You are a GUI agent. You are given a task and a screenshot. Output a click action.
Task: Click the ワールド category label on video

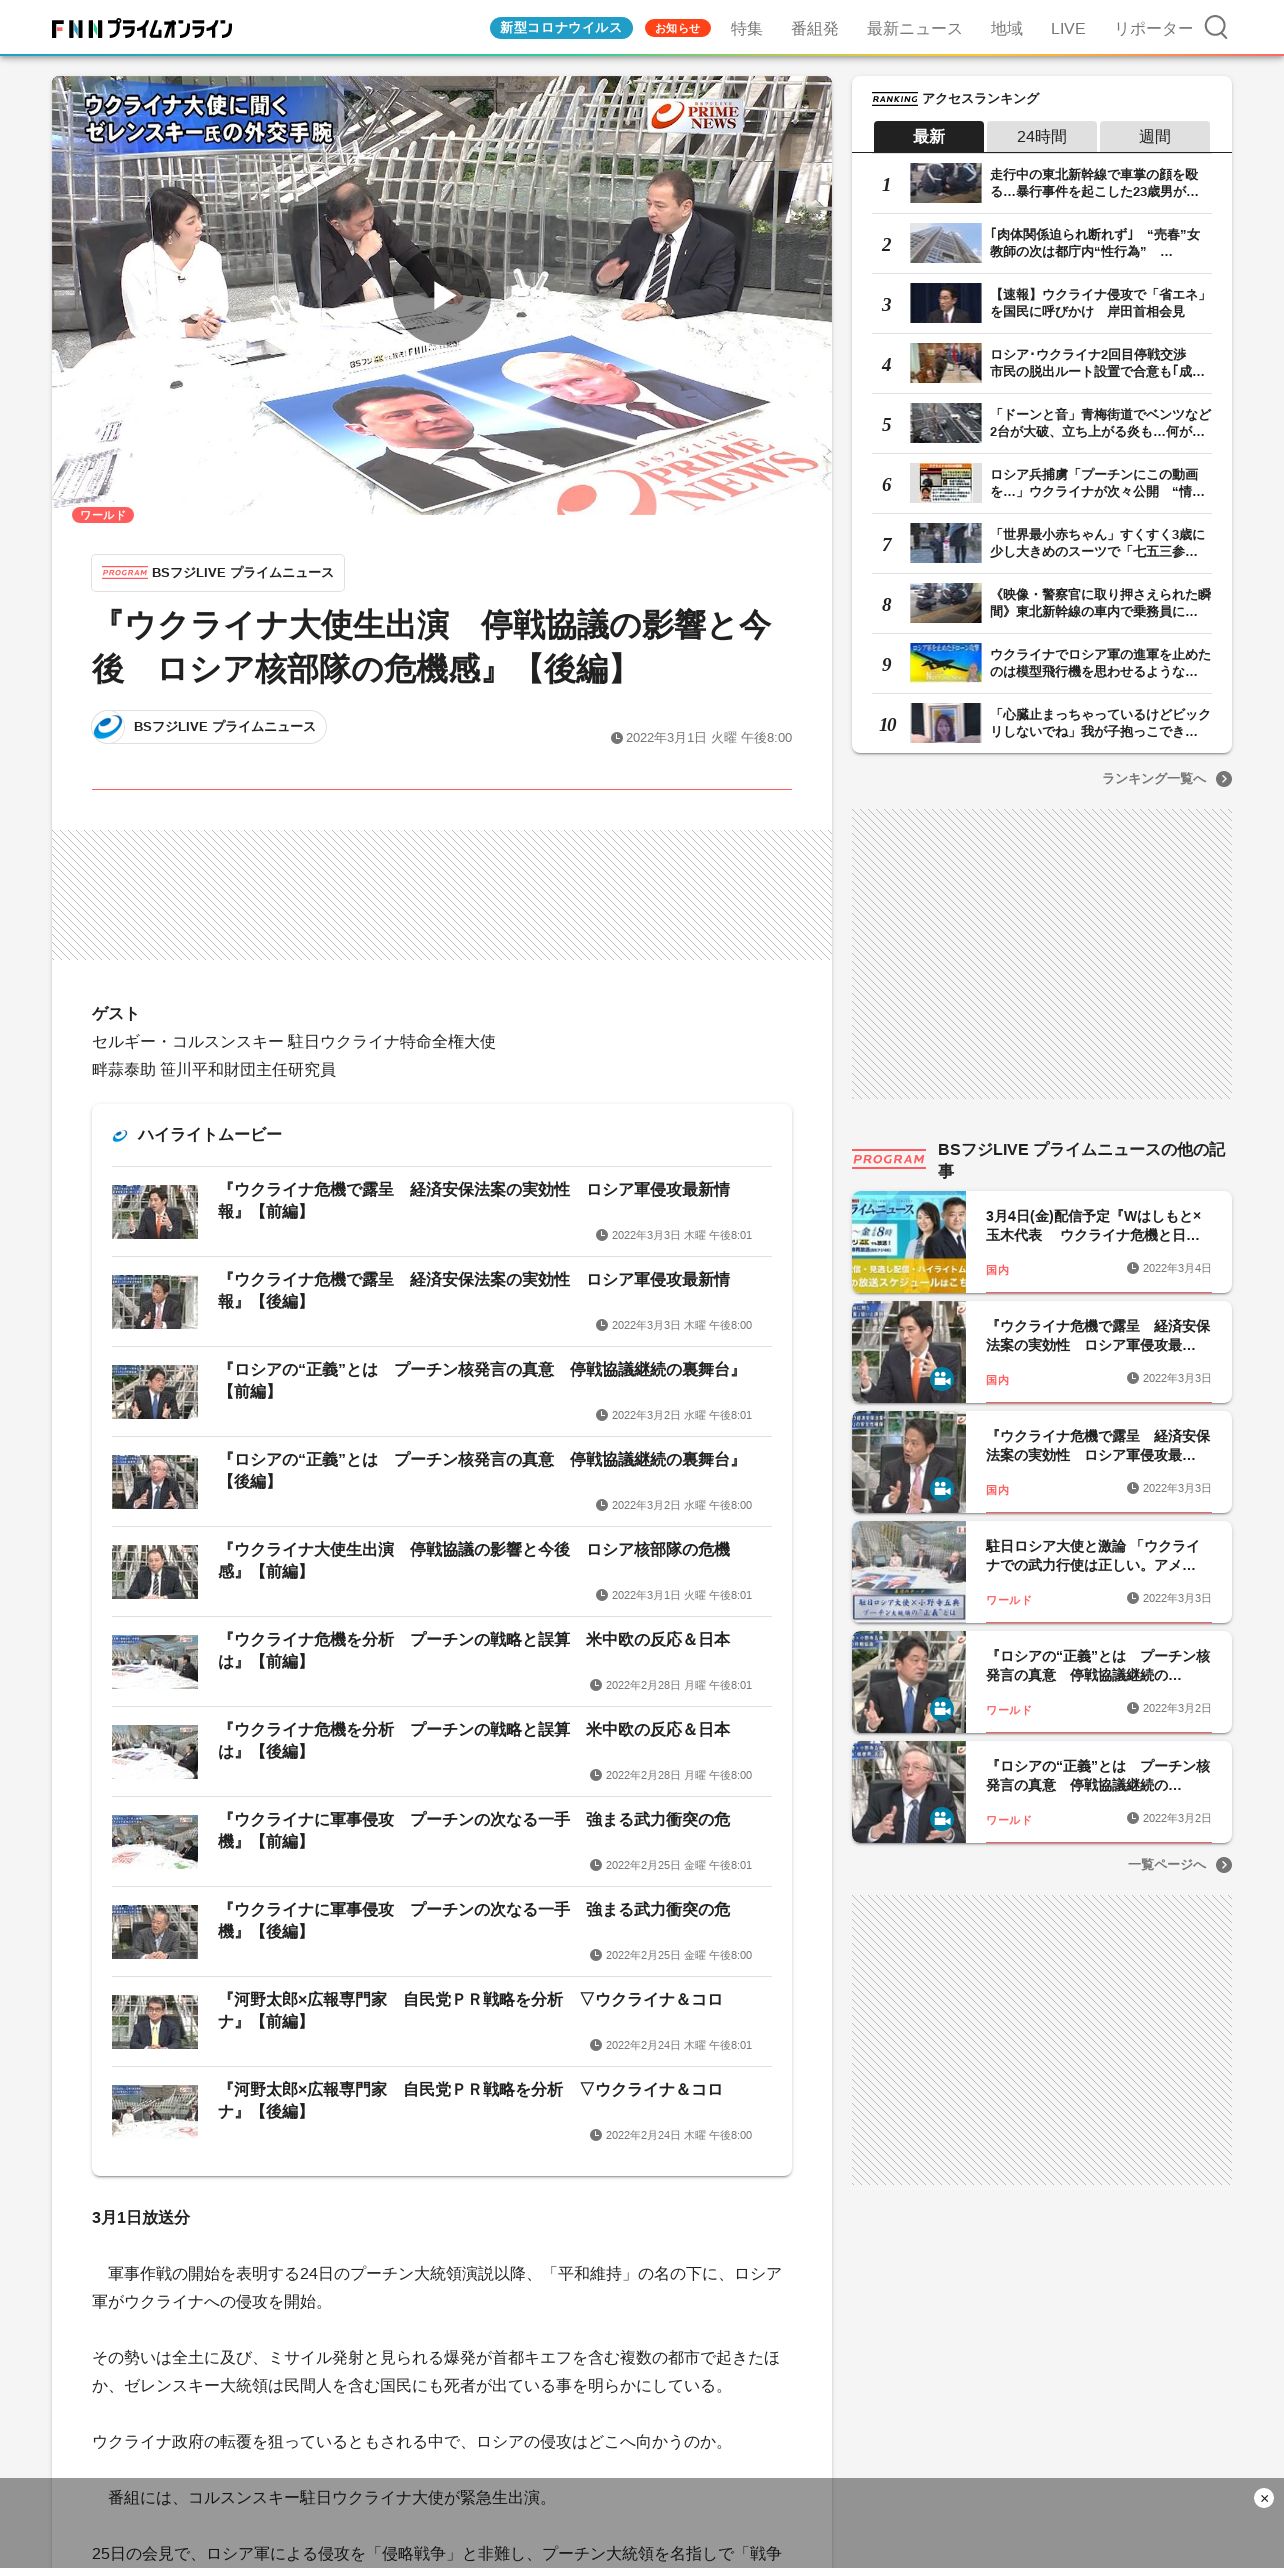(103, 515)
